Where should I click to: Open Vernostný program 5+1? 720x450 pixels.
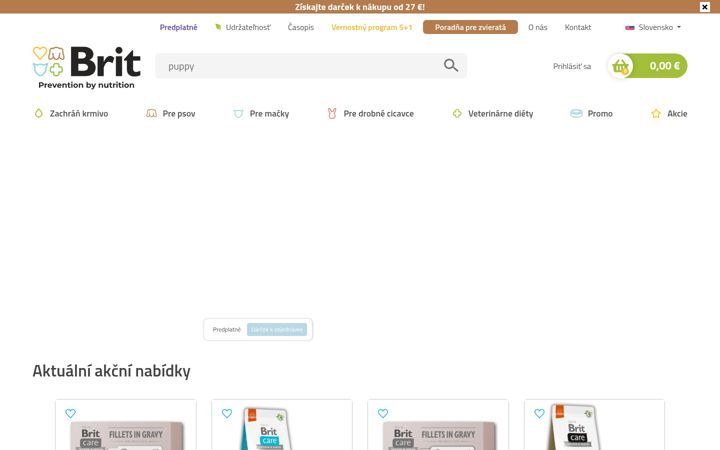coord(371,27)
